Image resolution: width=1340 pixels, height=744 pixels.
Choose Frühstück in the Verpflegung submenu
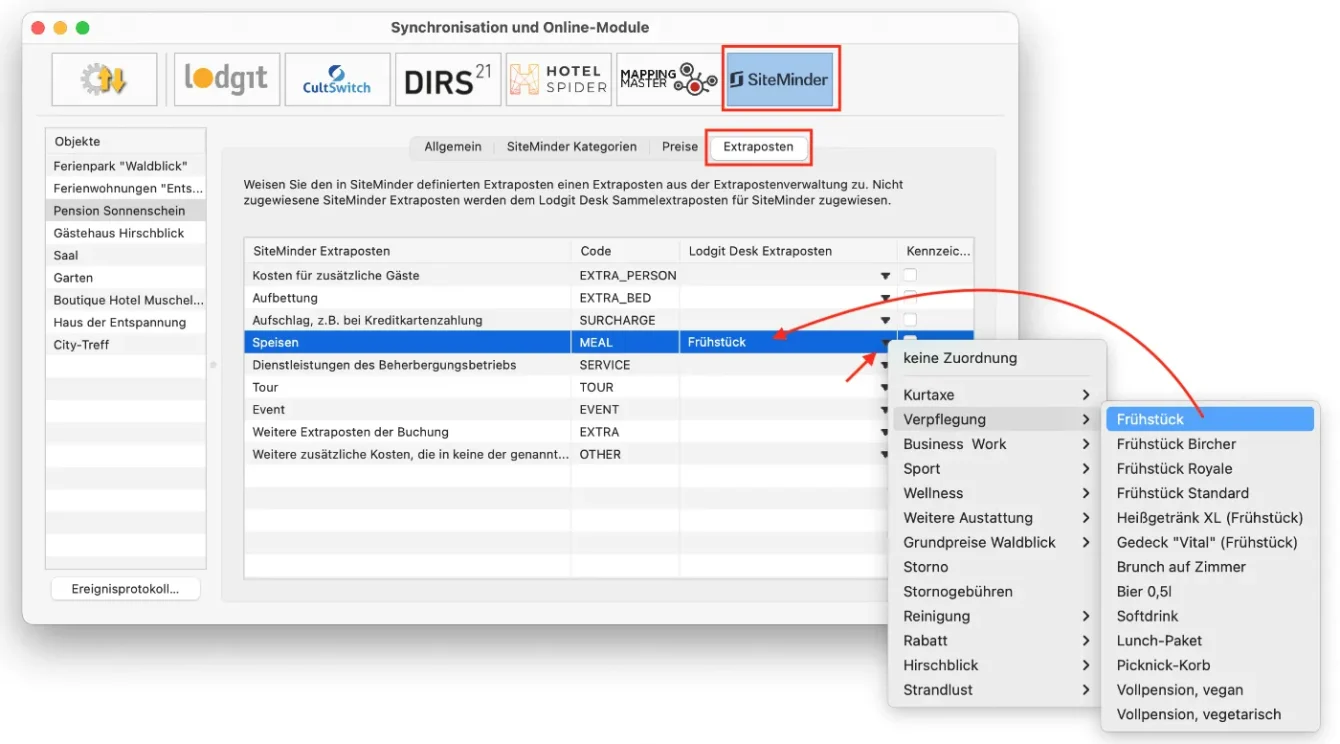1210,420
